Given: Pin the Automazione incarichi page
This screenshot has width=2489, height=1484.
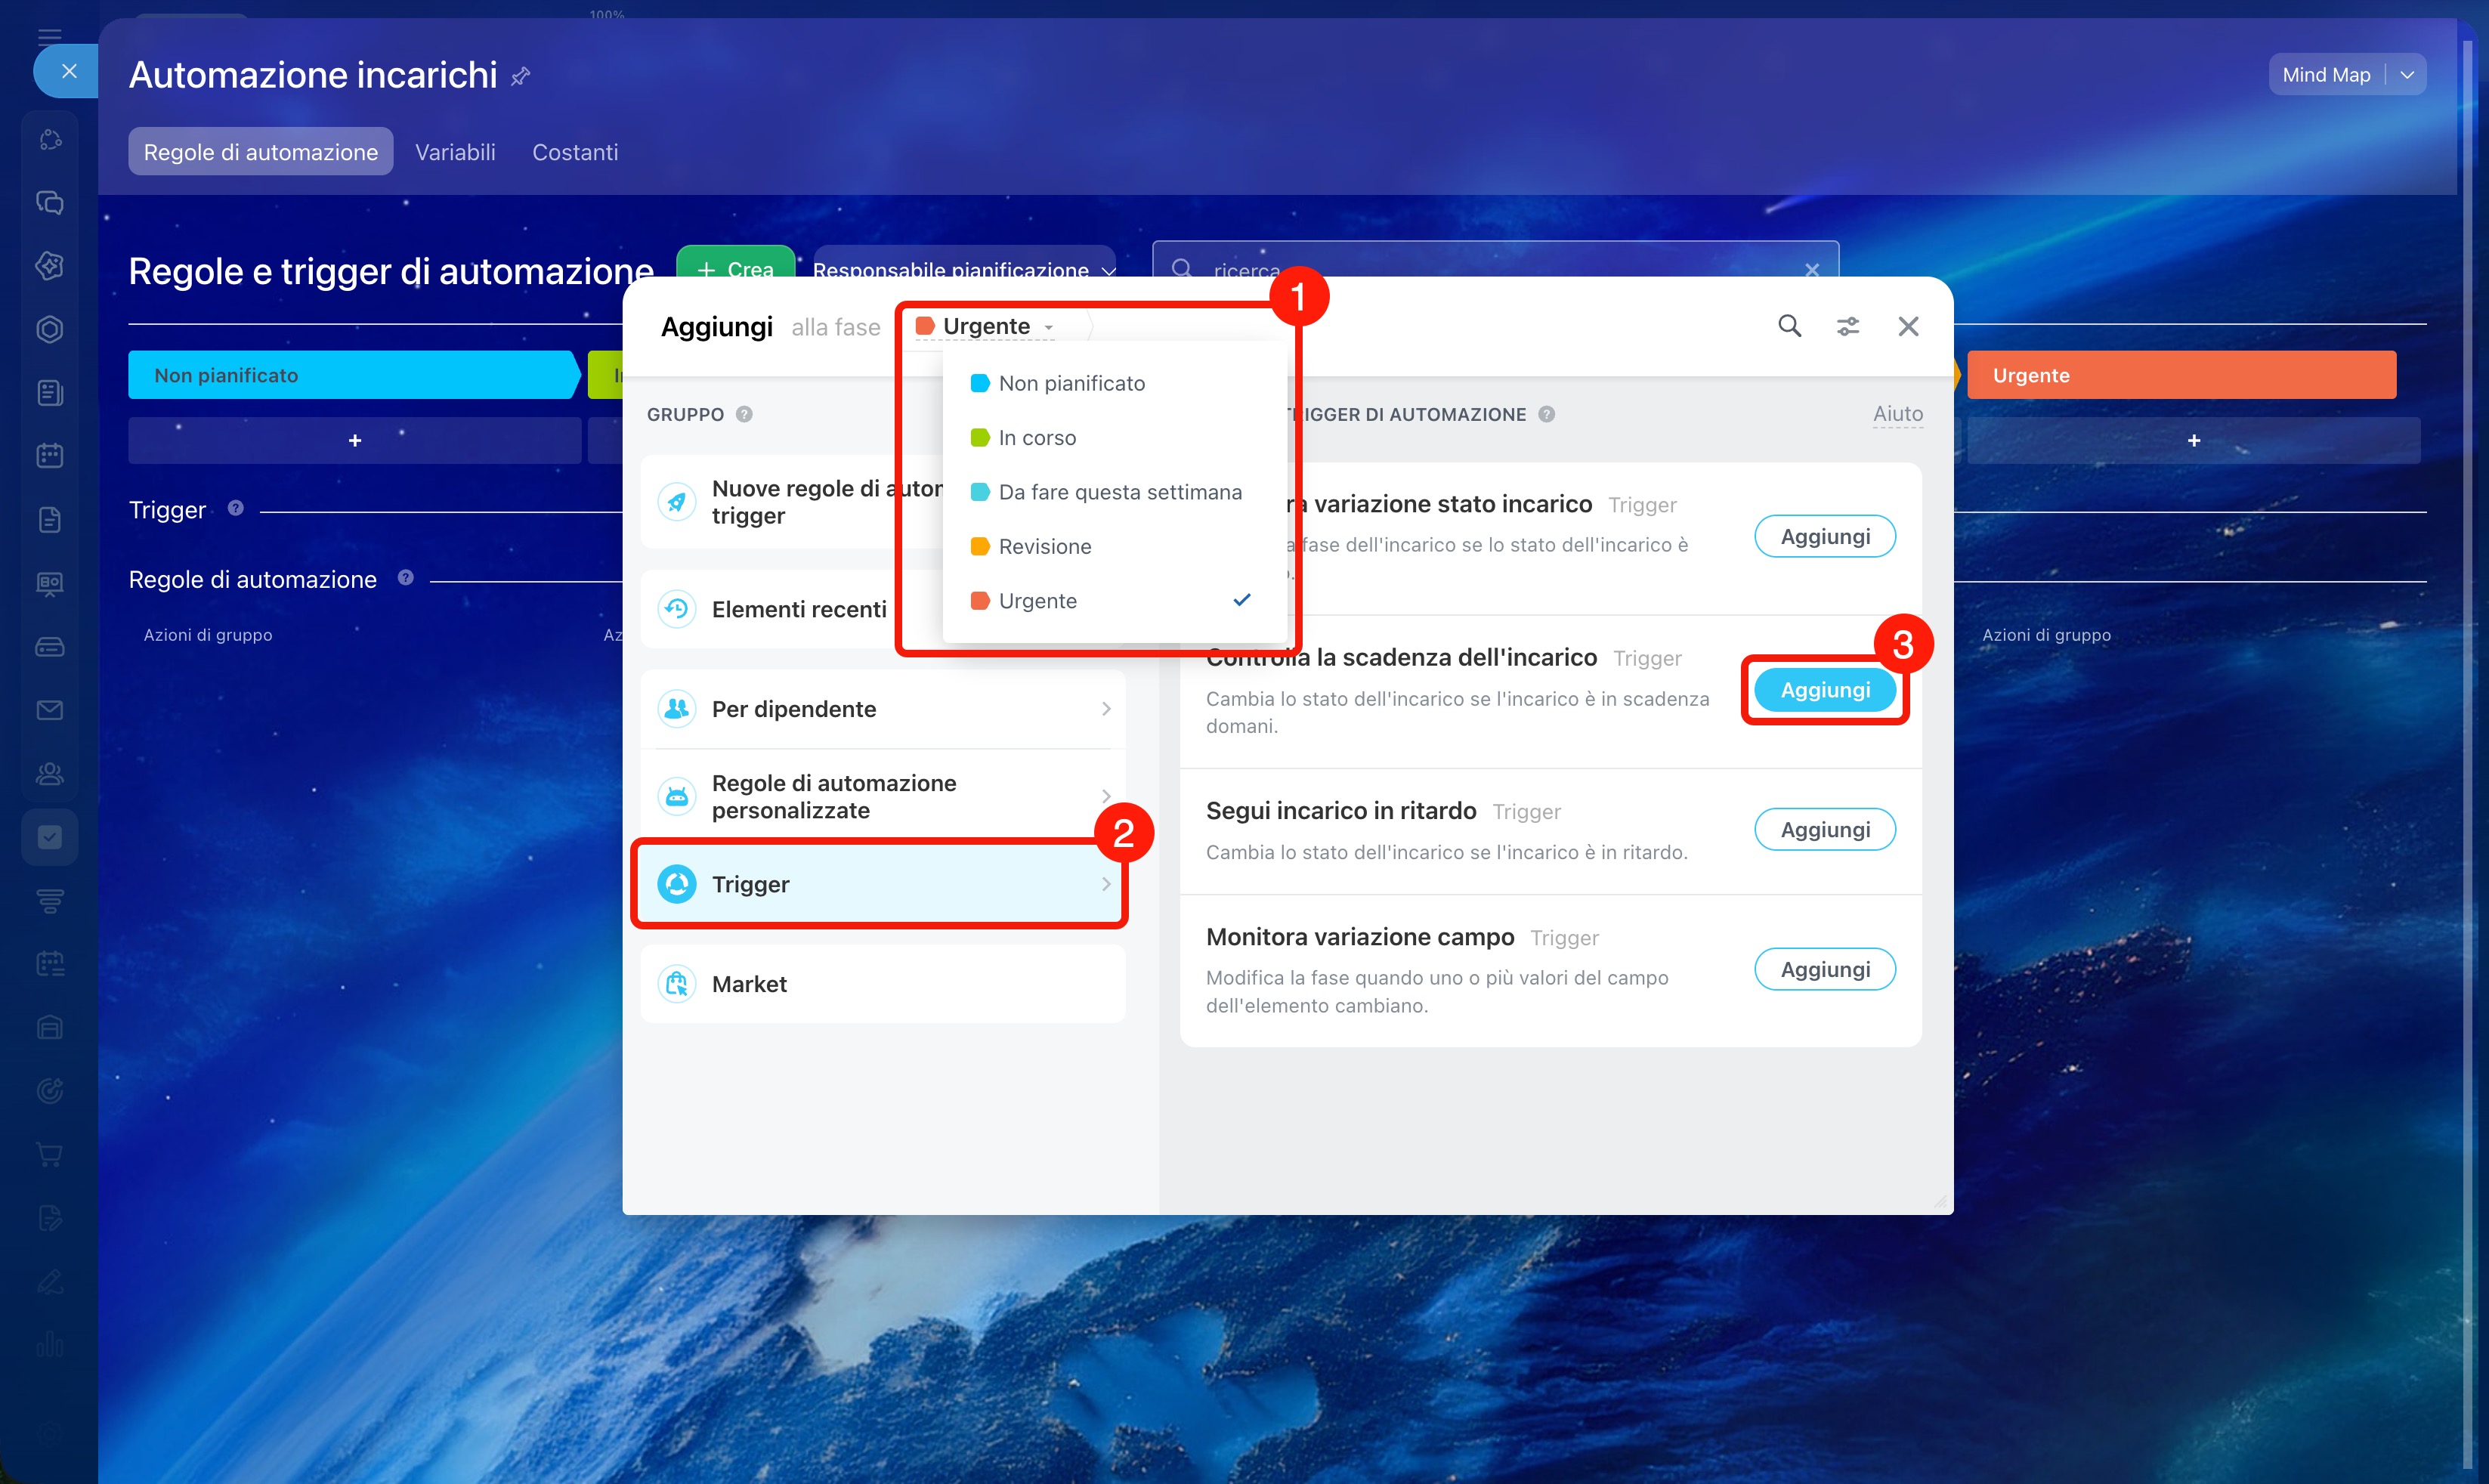Looking at the screenshot, I should pyautogui.click(x=520, y=76).
